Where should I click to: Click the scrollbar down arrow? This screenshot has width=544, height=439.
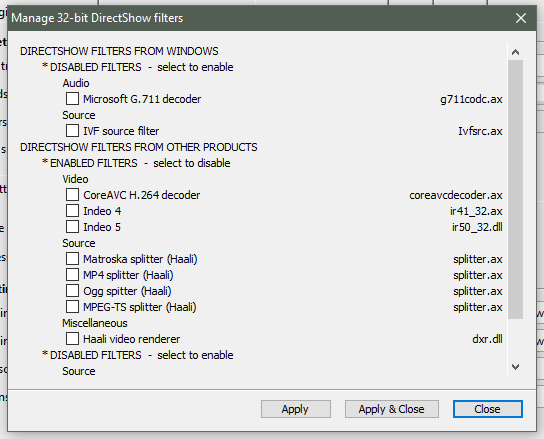[516, 367]
